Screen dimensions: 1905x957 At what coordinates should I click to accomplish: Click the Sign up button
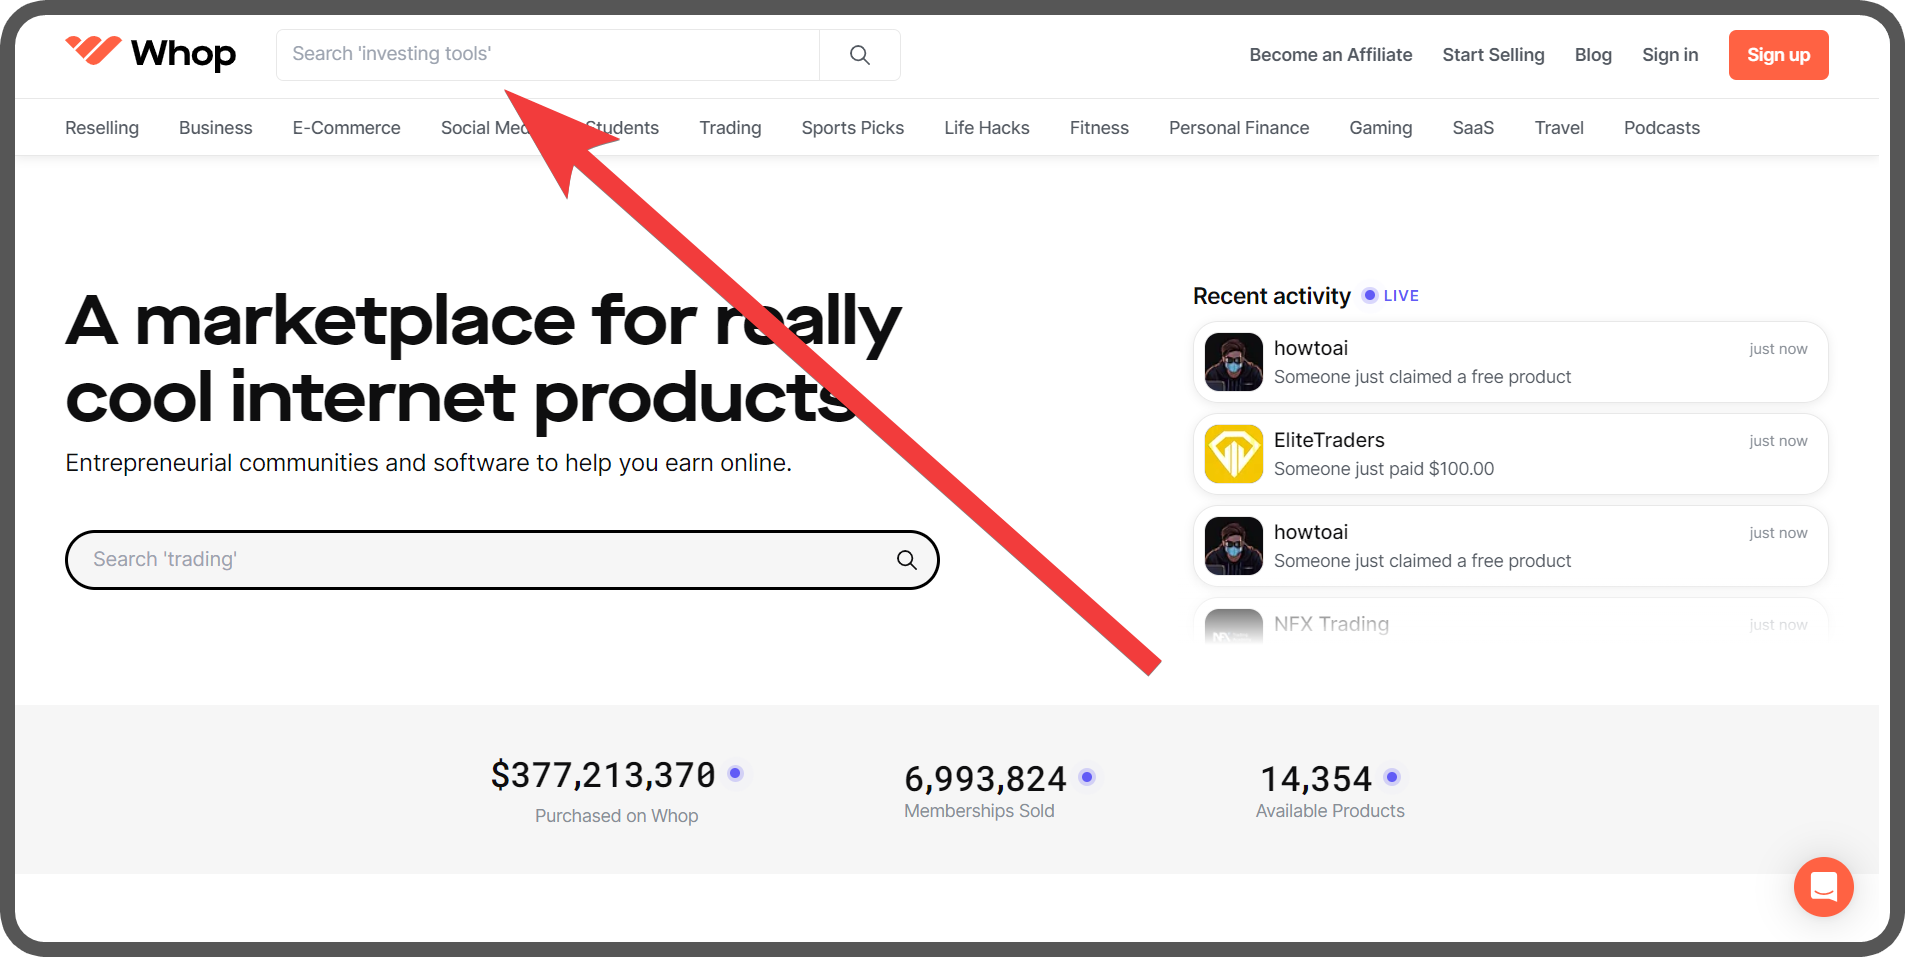[1778, 55]
